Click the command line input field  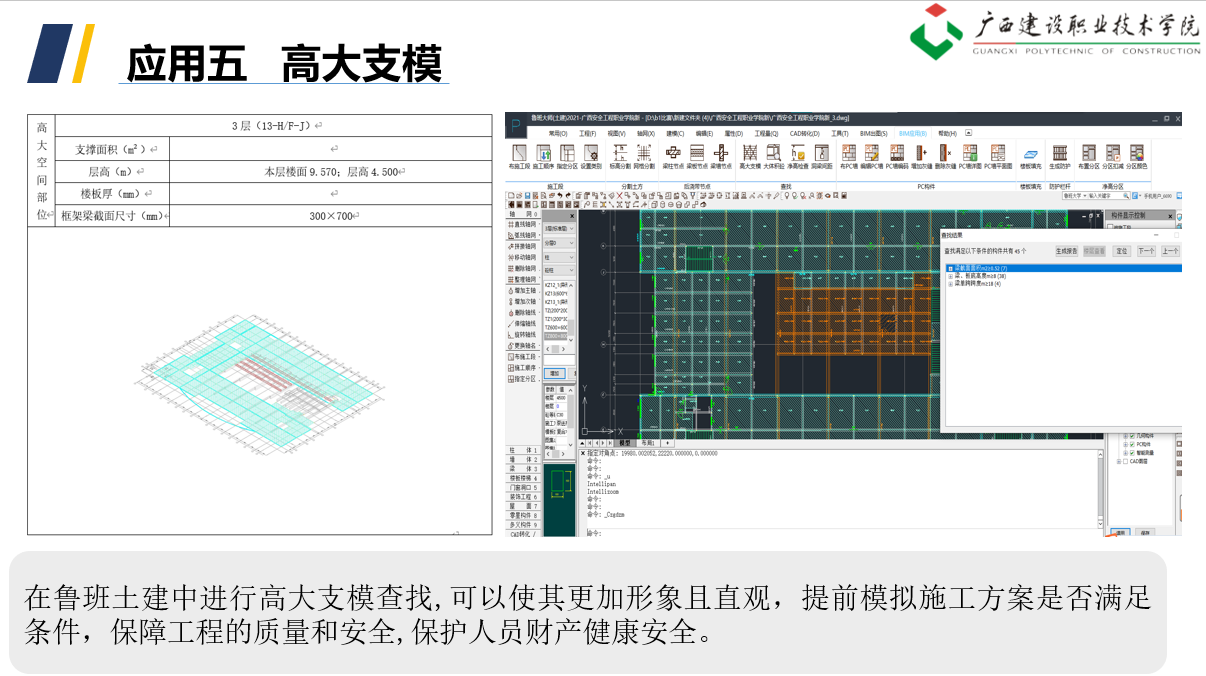pyautogui.click(x=840, y=533)
